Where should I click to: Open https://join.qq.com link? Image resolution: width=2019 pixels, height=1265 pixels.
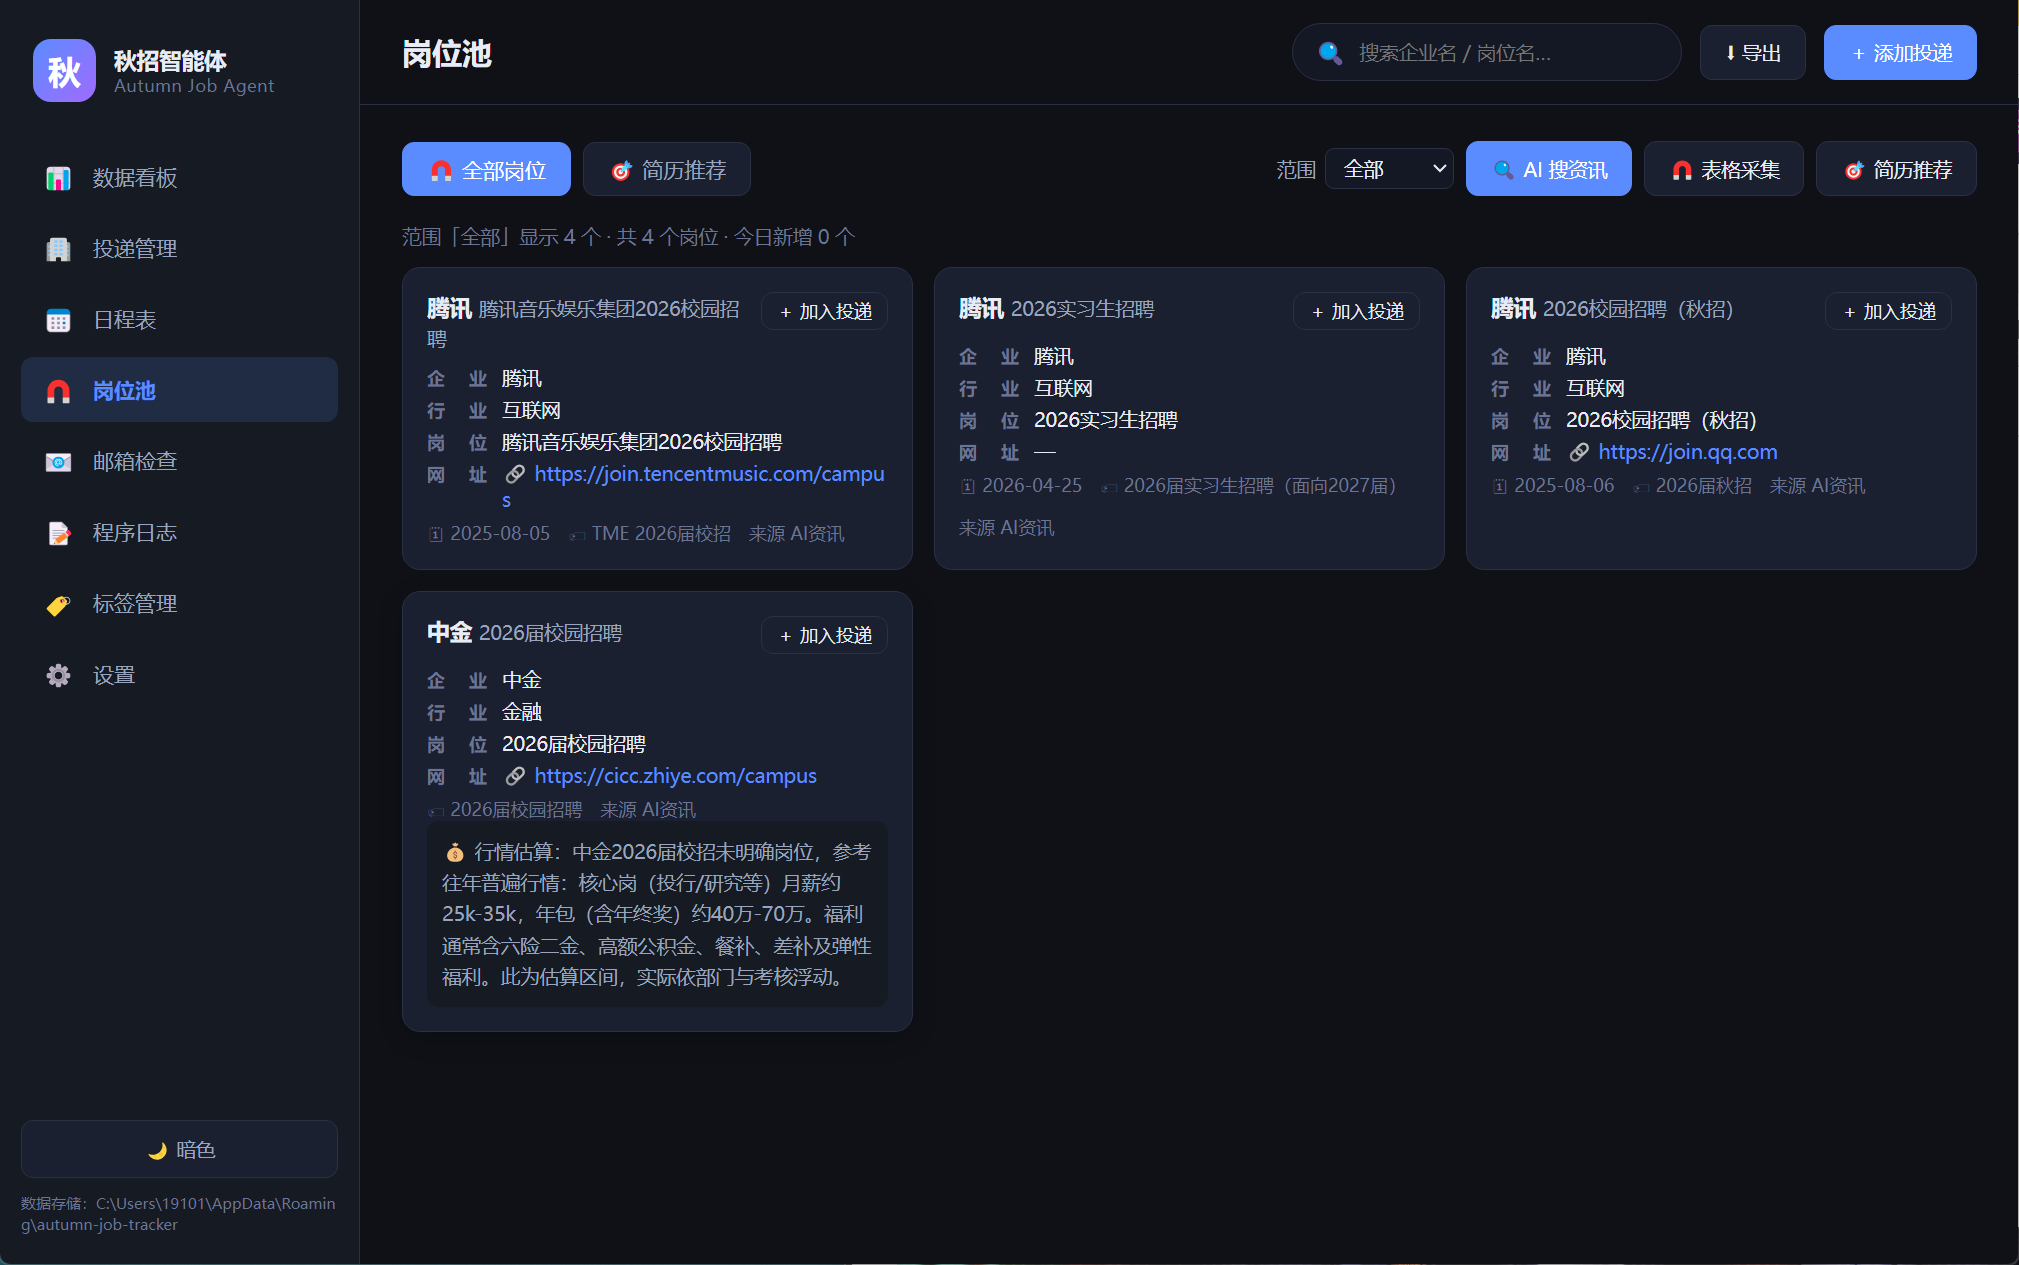[1688, 452]
